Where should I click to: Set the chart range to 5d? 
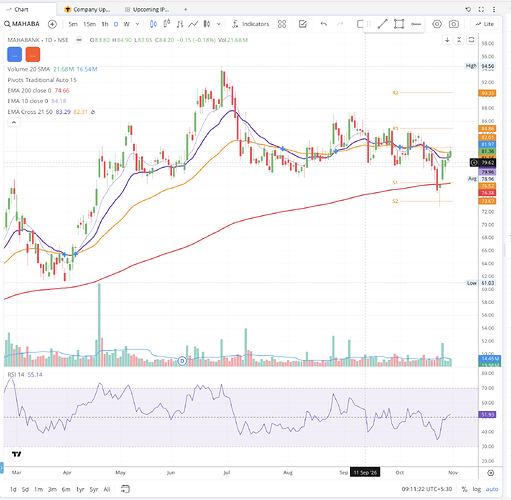pyautogui.click(x=25, y=489)
